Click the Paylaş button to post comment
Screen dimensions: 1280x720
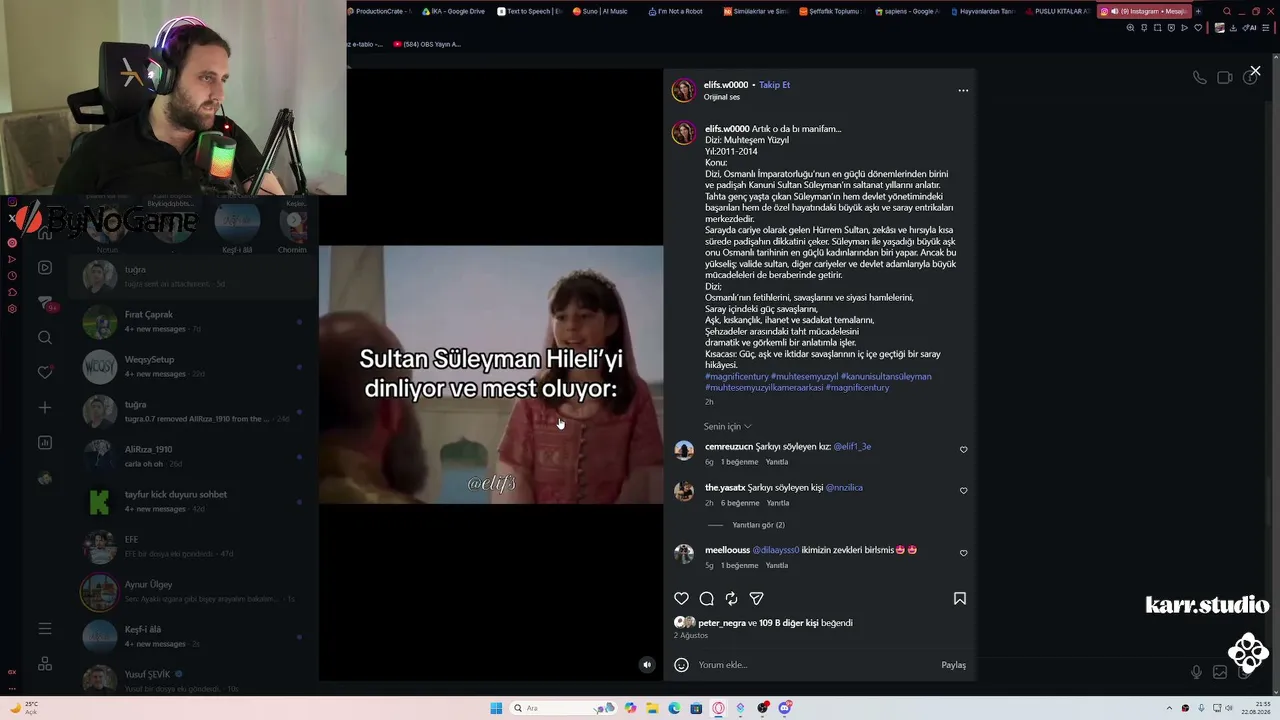point(953,665)
